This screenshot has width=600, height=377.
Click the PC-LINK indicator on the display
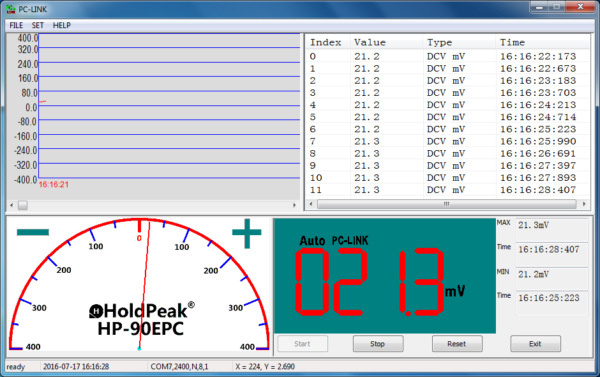(350, 240)
